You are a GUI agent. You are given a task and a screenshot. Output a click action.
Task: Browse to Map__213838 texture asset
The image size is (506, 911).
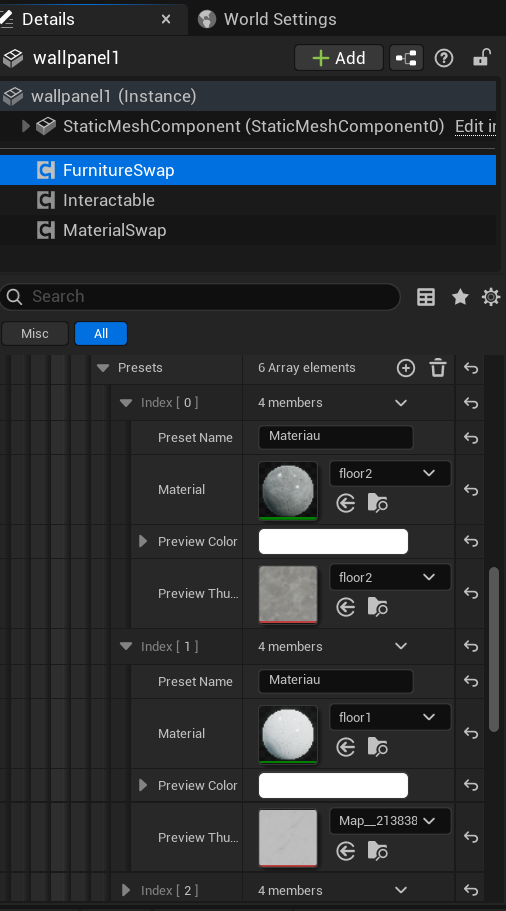pyautogui.click(x=378, y=852)
